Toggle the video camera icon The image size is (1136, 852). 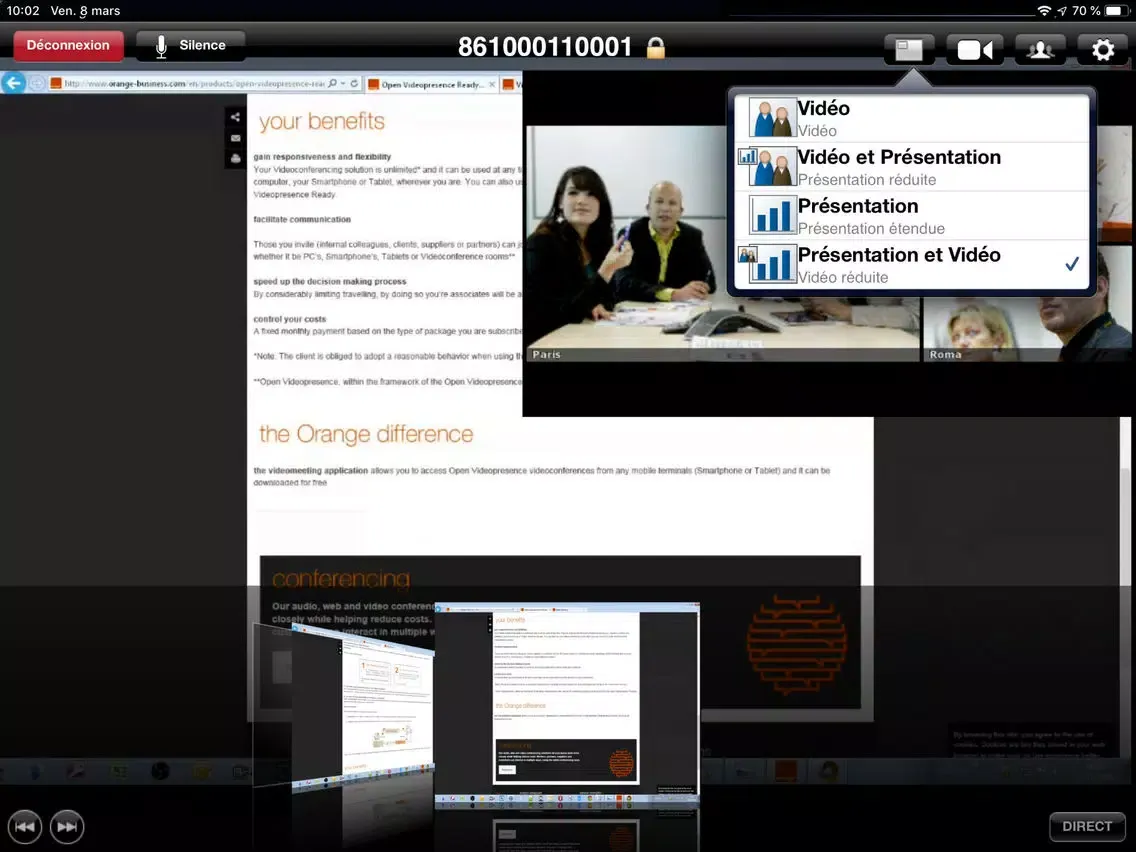(x=974, y=50)
